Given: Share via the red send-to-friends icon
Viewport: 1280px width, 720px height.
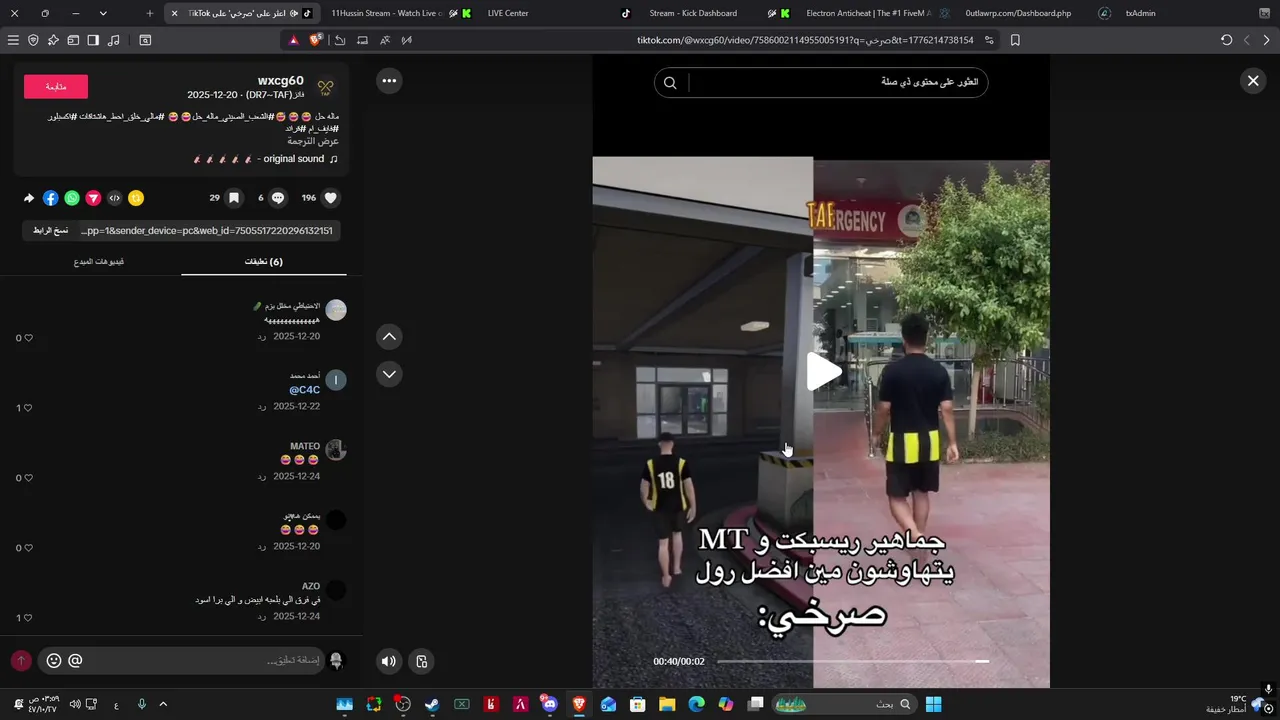Looking at the screenshot, I should [93, 198].
